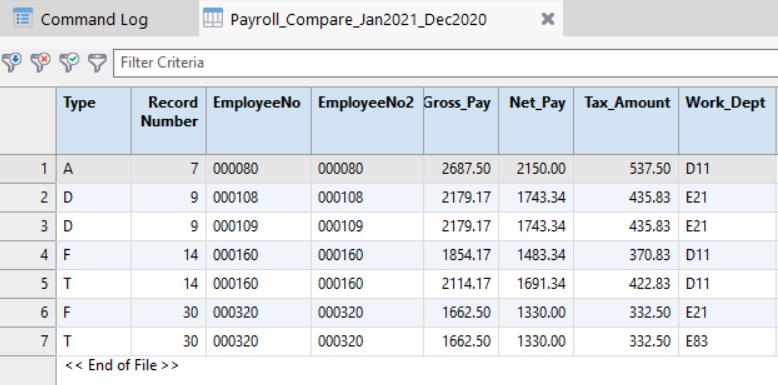This screenshot has width=778, height=385.
Task: Close the Payroll_Compare_Jan2021_Dec2020 tab
Action: pyautogui.click(x=547, y=19)
